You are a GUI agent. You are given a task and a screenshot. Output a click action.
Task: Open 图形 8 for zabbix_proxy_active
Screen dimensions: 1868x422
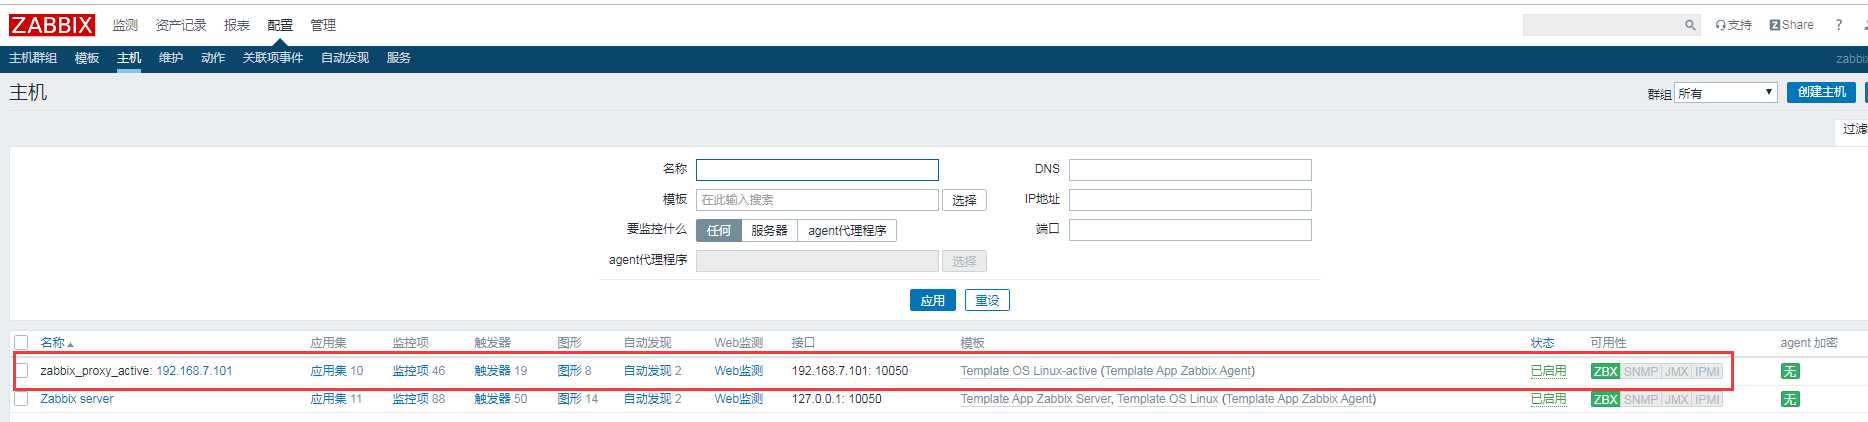[x=569, y=370]
